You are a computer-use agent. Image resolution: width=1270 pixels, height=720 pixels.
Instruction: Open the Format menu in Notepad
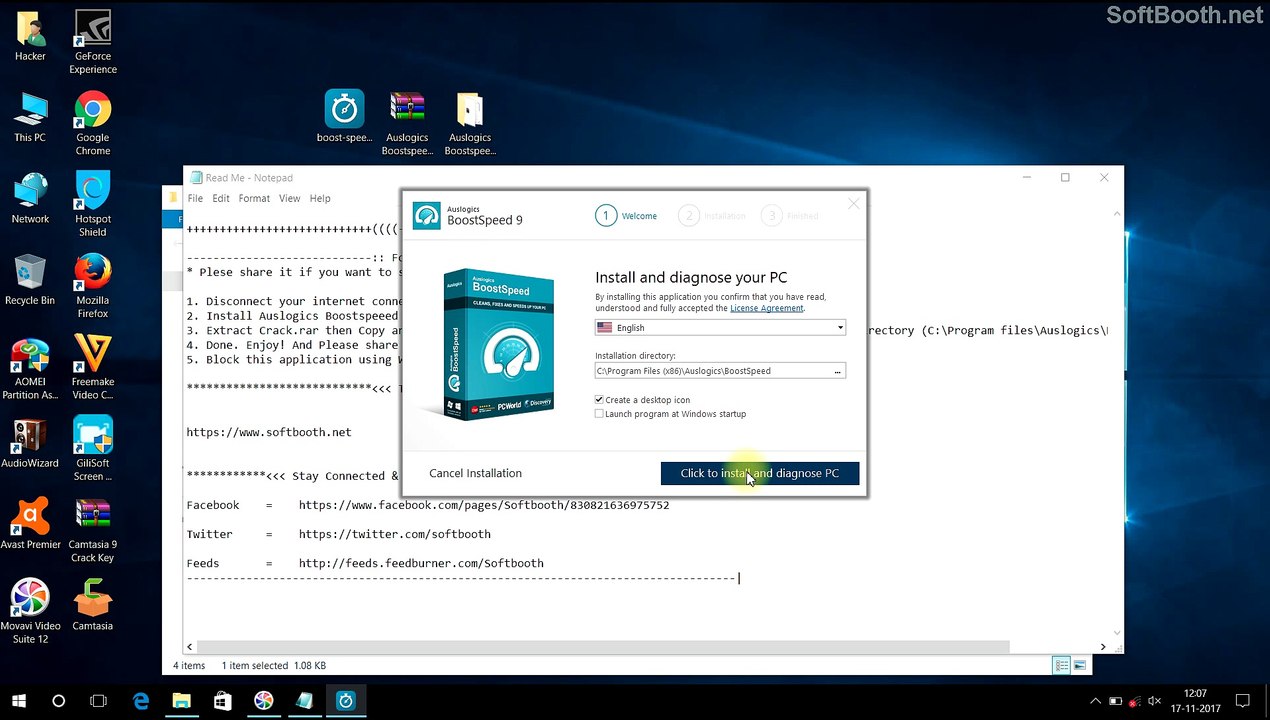[254, 198]
